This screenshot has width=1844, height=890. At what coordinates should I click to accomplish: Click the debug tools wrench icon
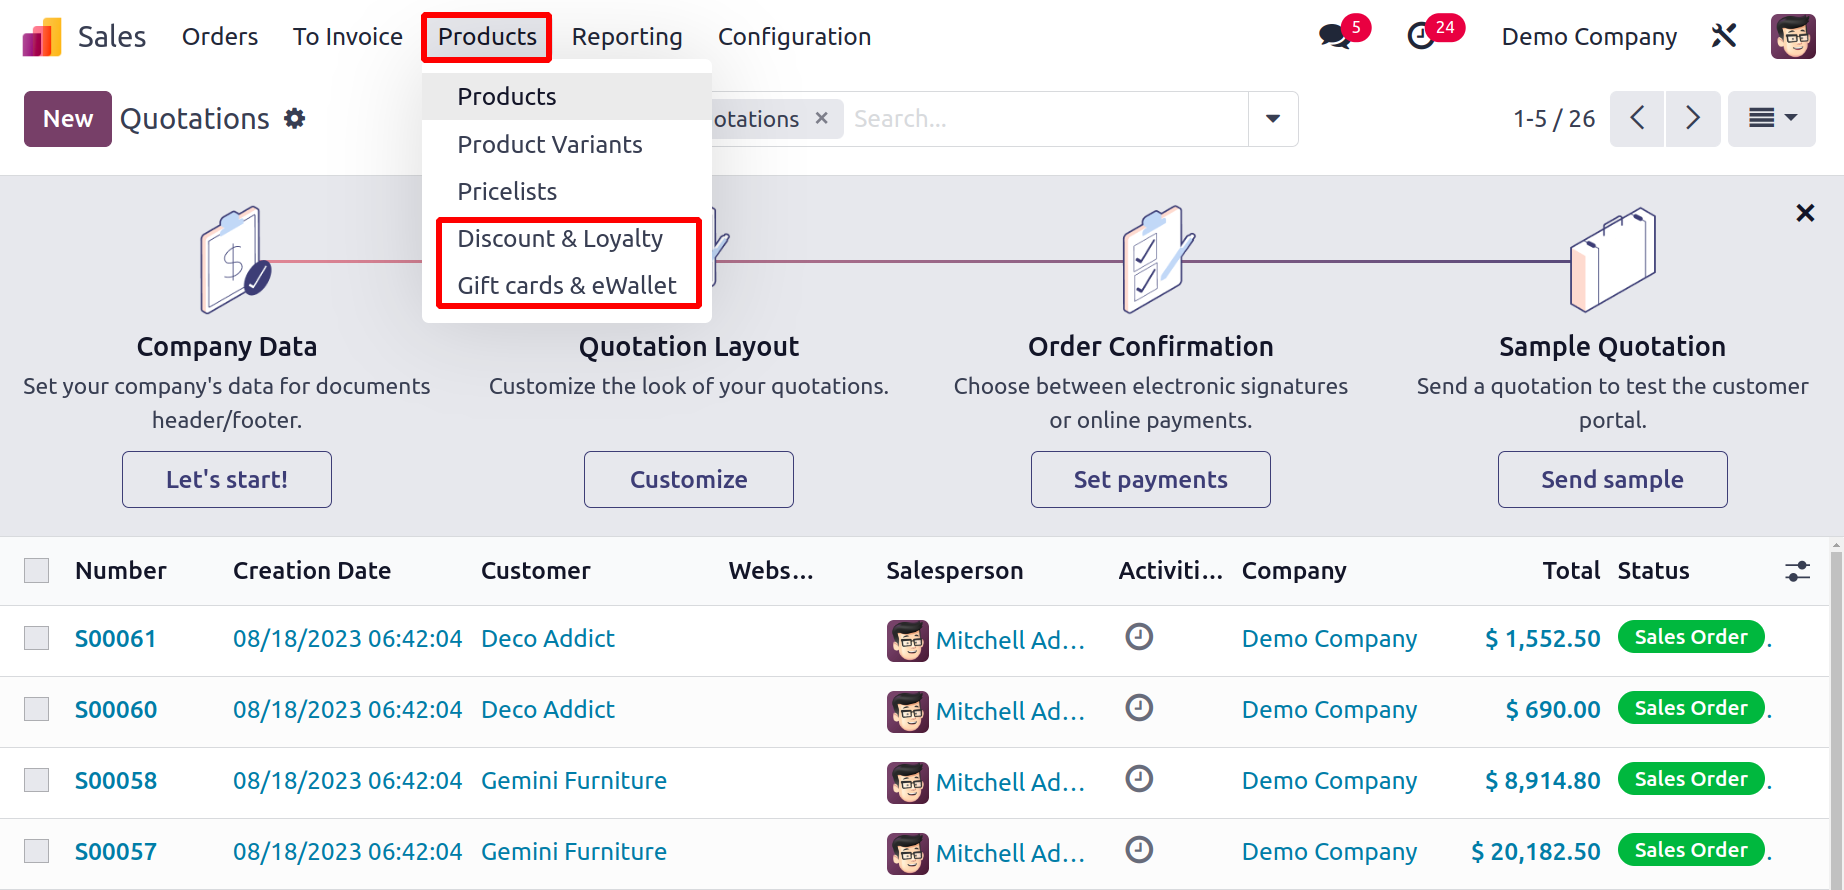tap(1723, 37)
